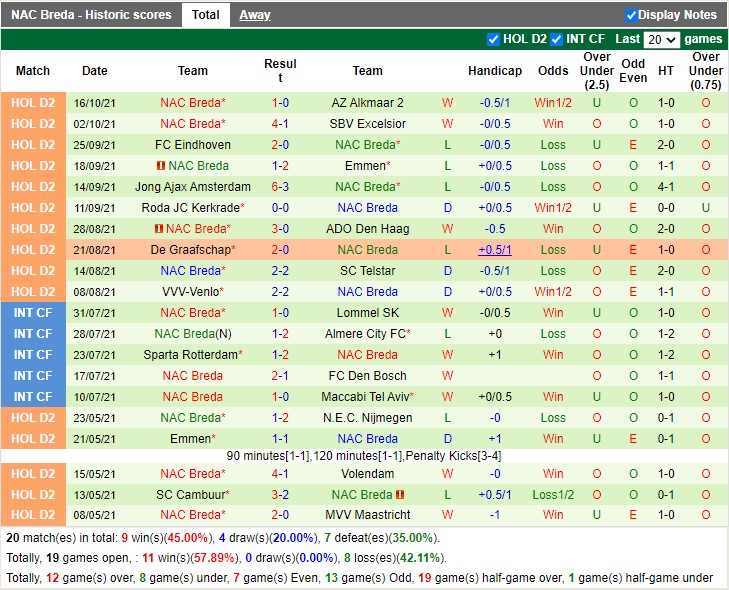729x590 pixels.
Task: Open Jong Ajax Amsterdam team link
Action: tap(192, 186)
